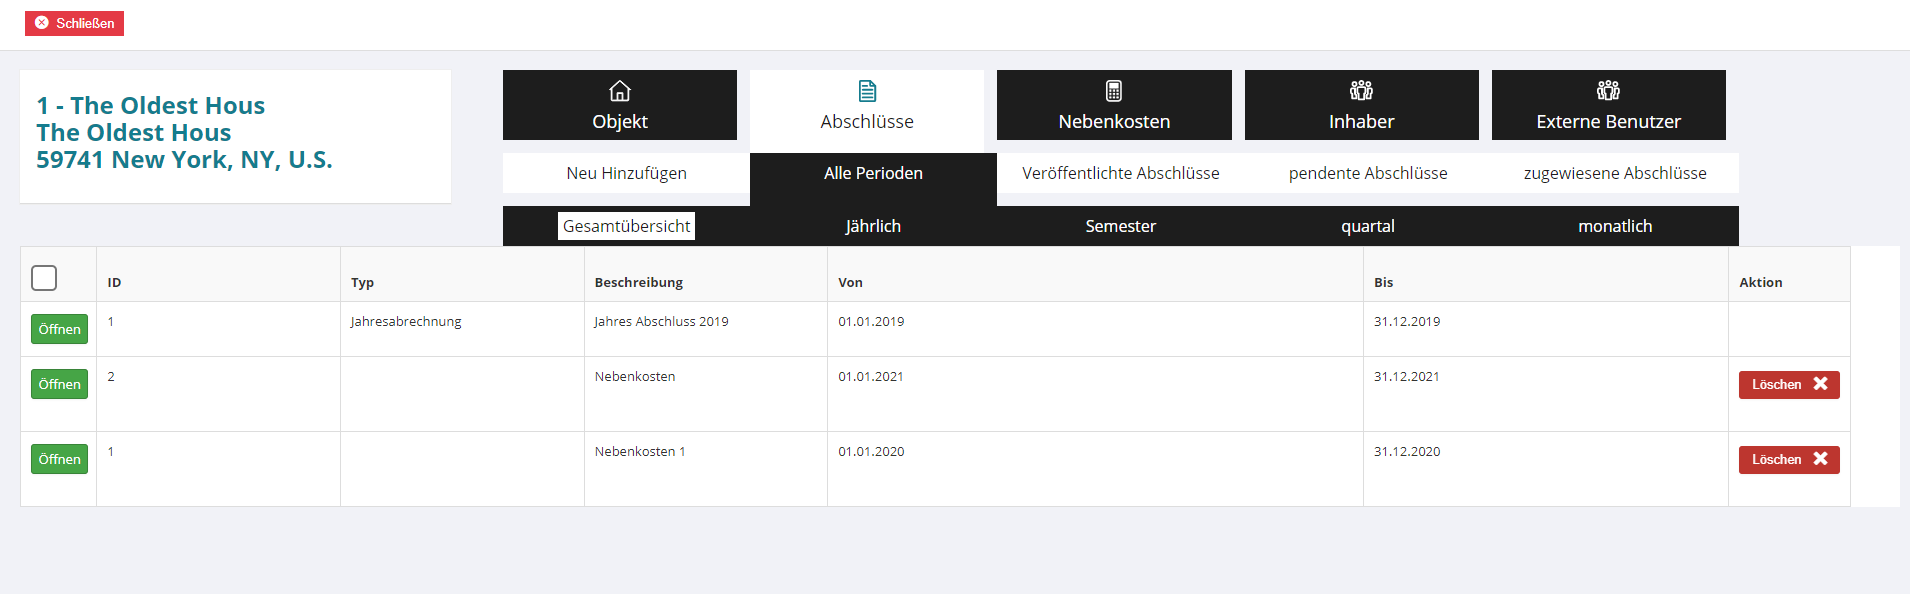Viewport: 1910px width, 594px height.
Task: Open the Nebenkosten tab
Action: tap(1114, 105)
